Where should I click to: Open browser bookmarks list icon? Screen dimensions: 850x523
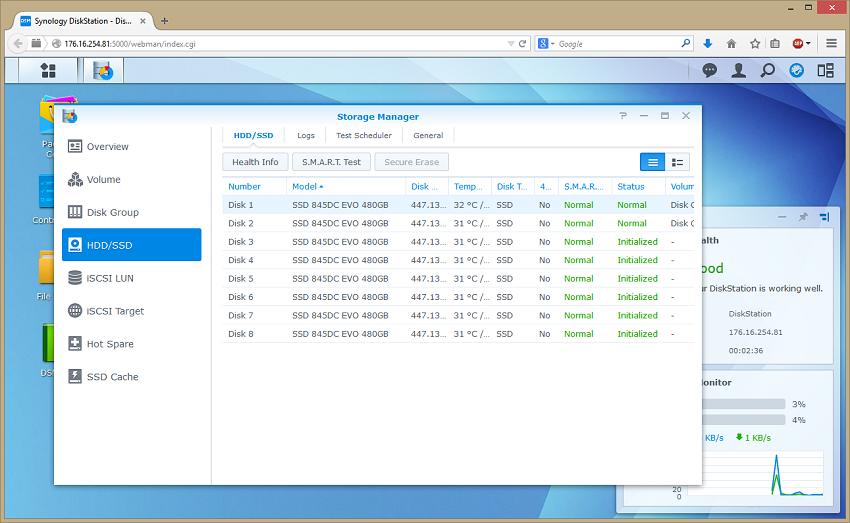775,44
